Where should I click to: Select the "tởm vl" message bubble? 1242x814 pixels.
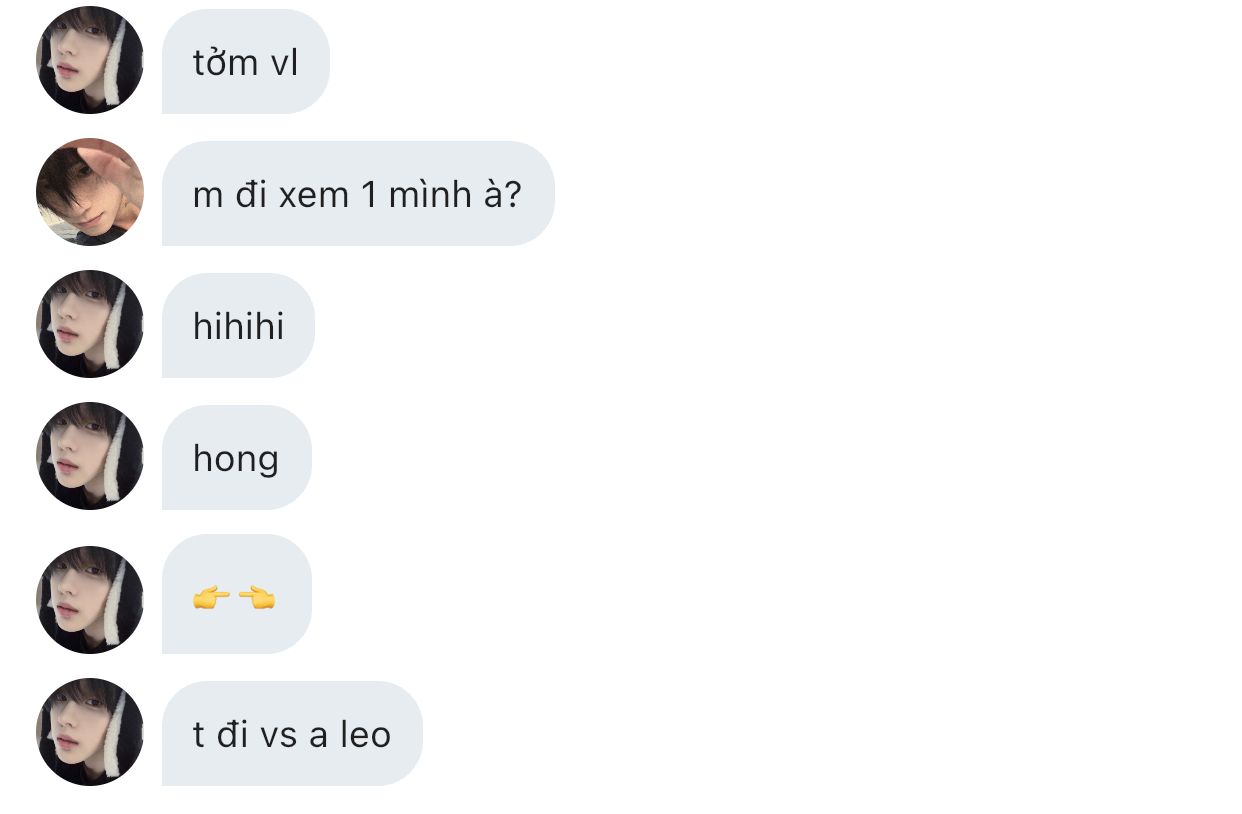point(245,62)
